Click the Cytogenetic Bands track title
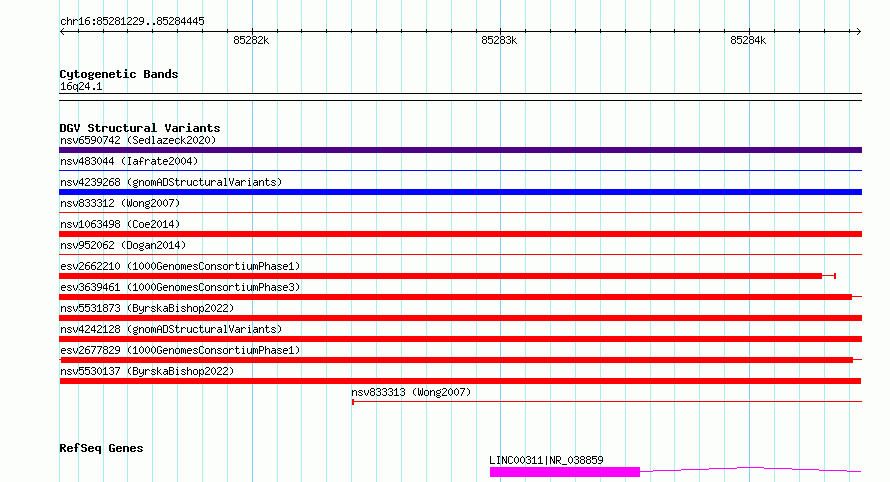 click(x=119, y=74)
